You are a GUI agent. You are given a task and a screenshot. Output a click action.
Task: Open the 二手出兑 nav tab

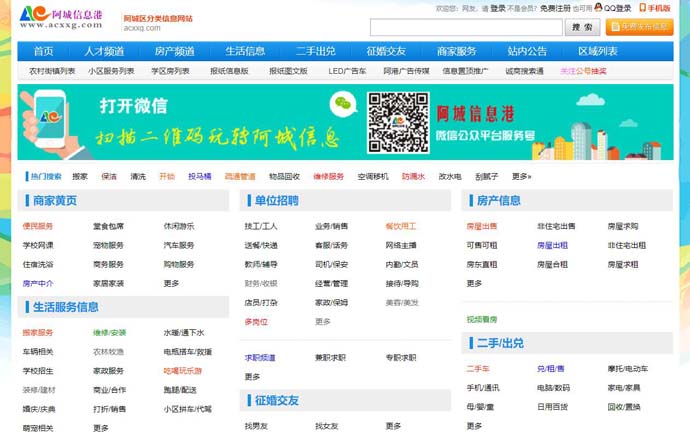[316, 51]
